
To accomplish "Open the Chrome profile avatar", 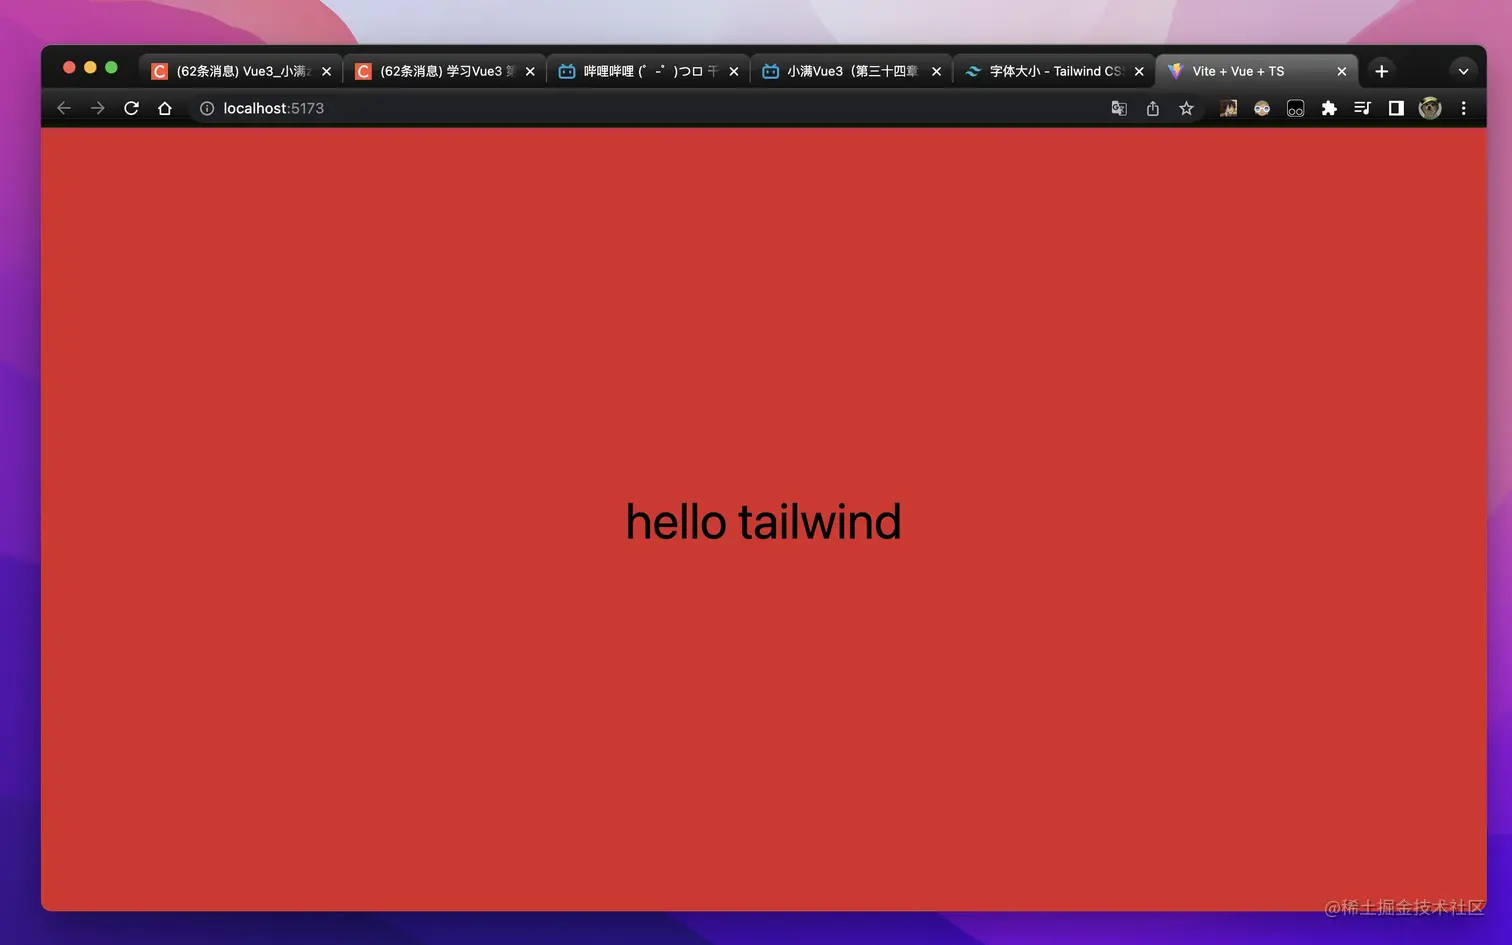I will click(x=1430, y=108).
